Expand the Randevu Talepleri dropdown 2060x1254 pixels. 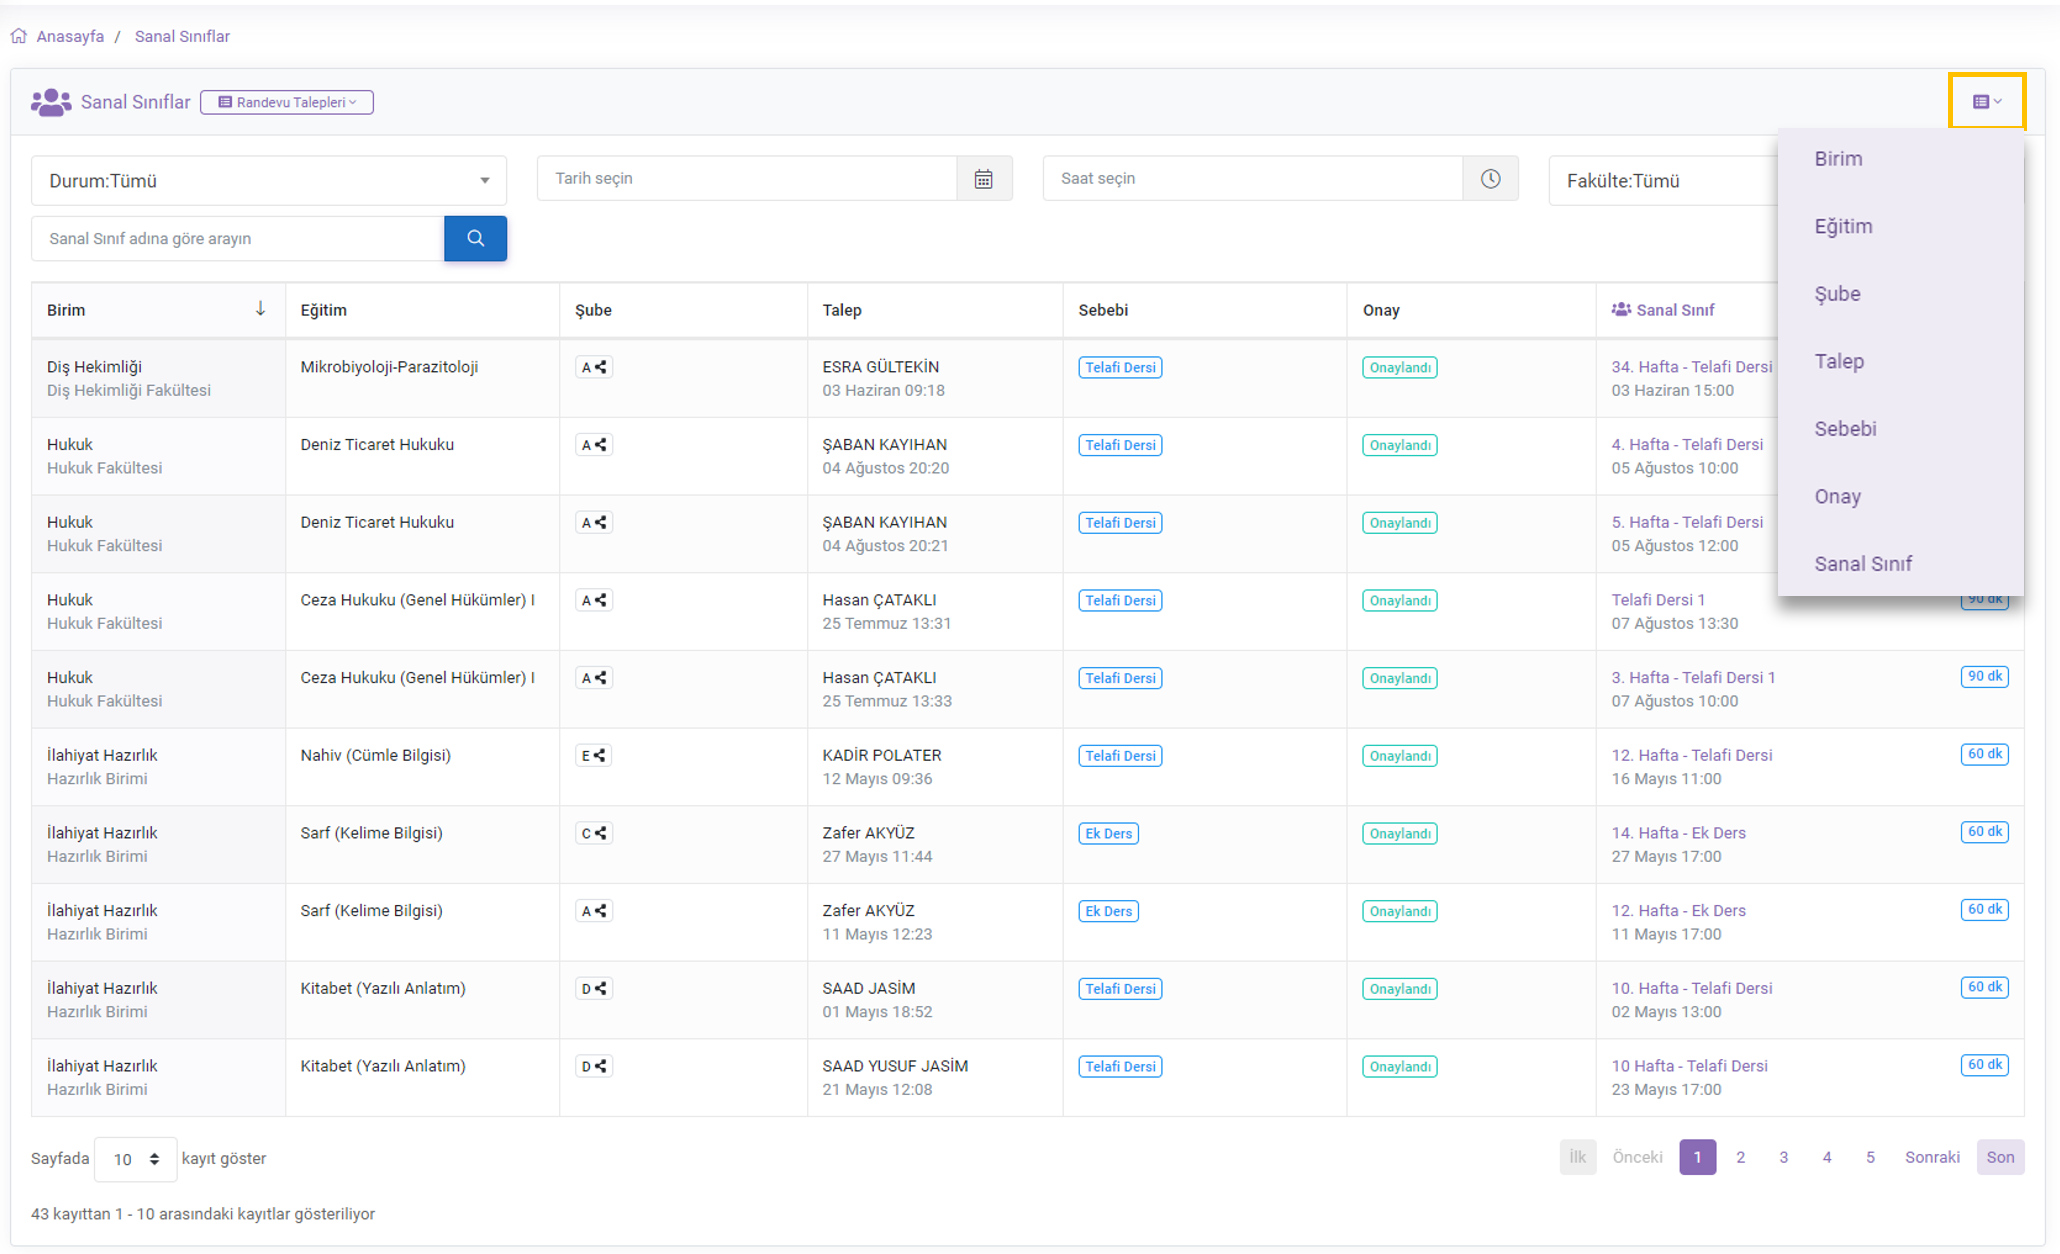(x=287, y=102)
